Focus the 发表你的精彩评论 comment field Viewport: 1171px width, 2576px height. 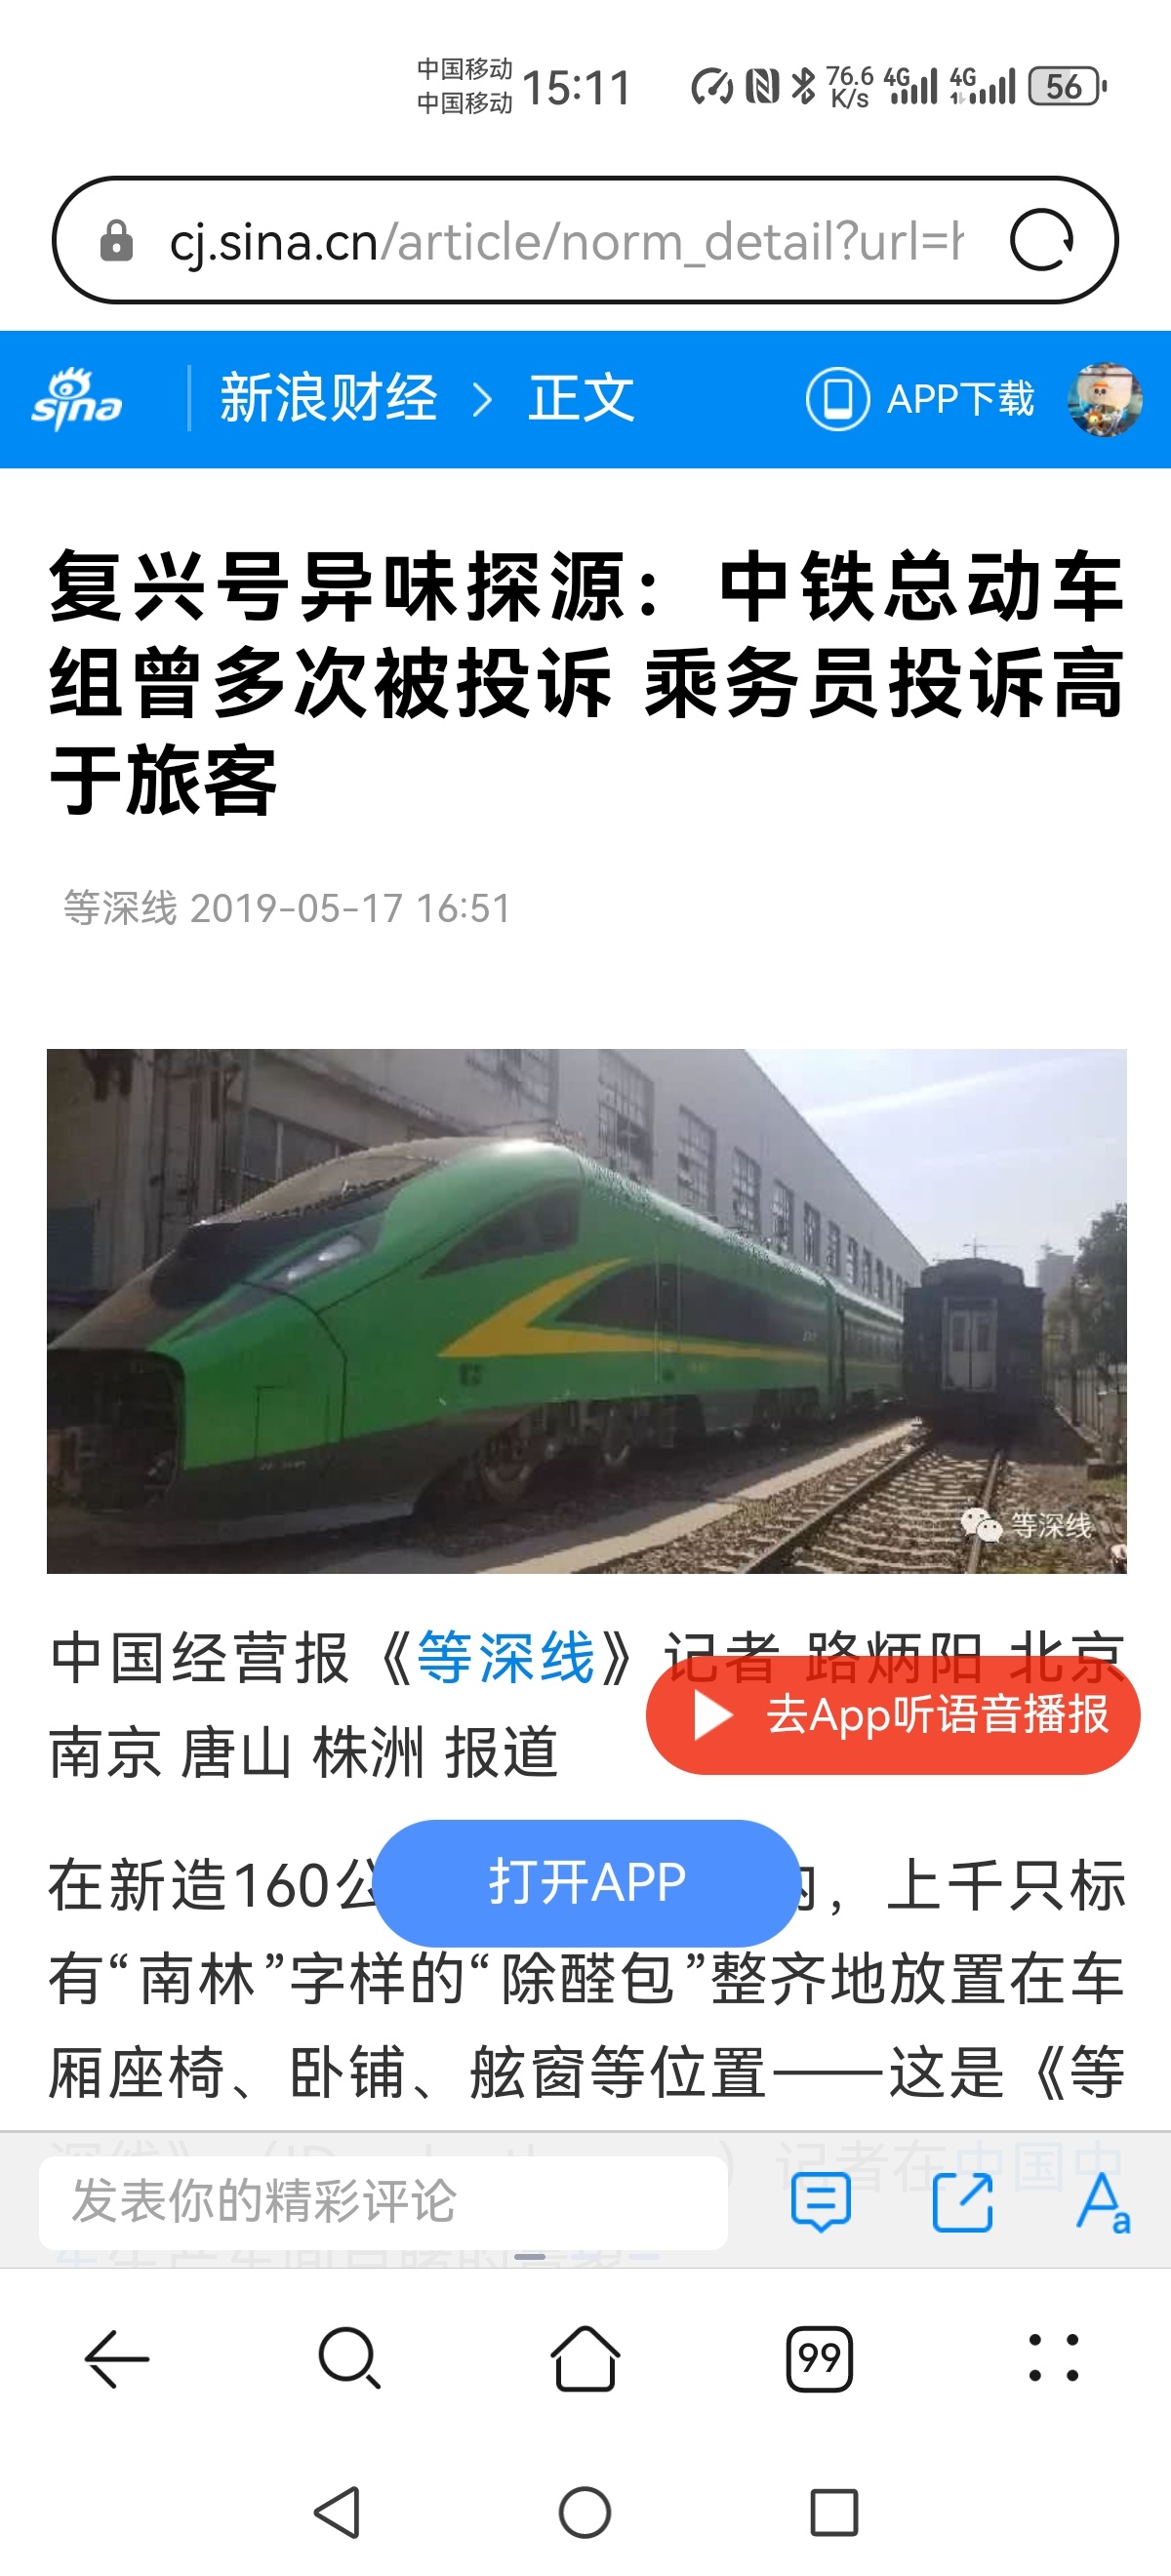coord(383,2201)
